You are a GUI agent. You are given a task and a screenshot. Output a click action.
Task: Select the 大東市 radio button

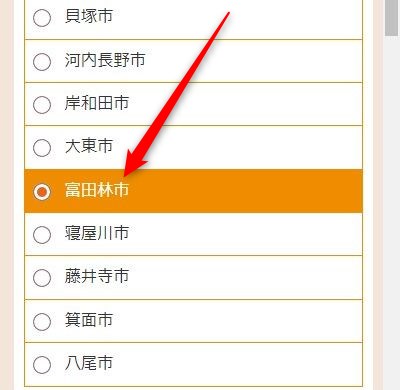(42, 148)
